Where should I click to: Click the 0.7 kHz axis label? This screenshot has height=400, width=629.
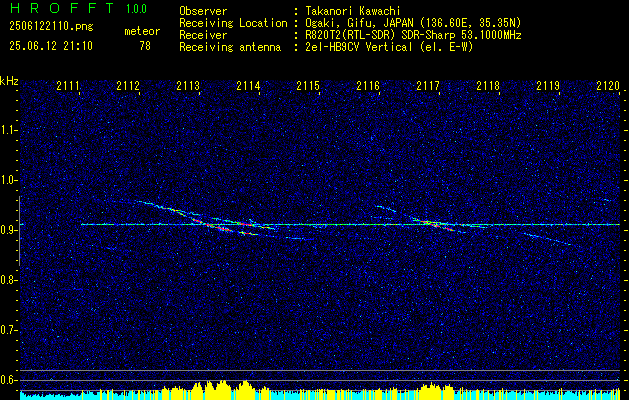coord(8,330)
